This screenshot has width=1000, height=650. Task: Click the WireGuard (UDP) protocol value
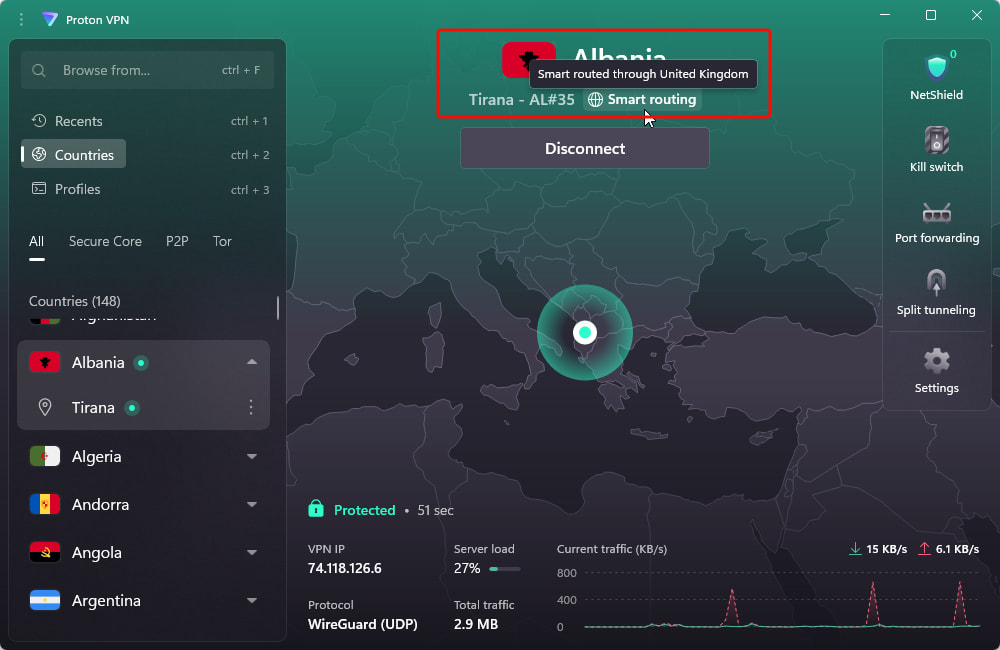[x=362, y=624]
